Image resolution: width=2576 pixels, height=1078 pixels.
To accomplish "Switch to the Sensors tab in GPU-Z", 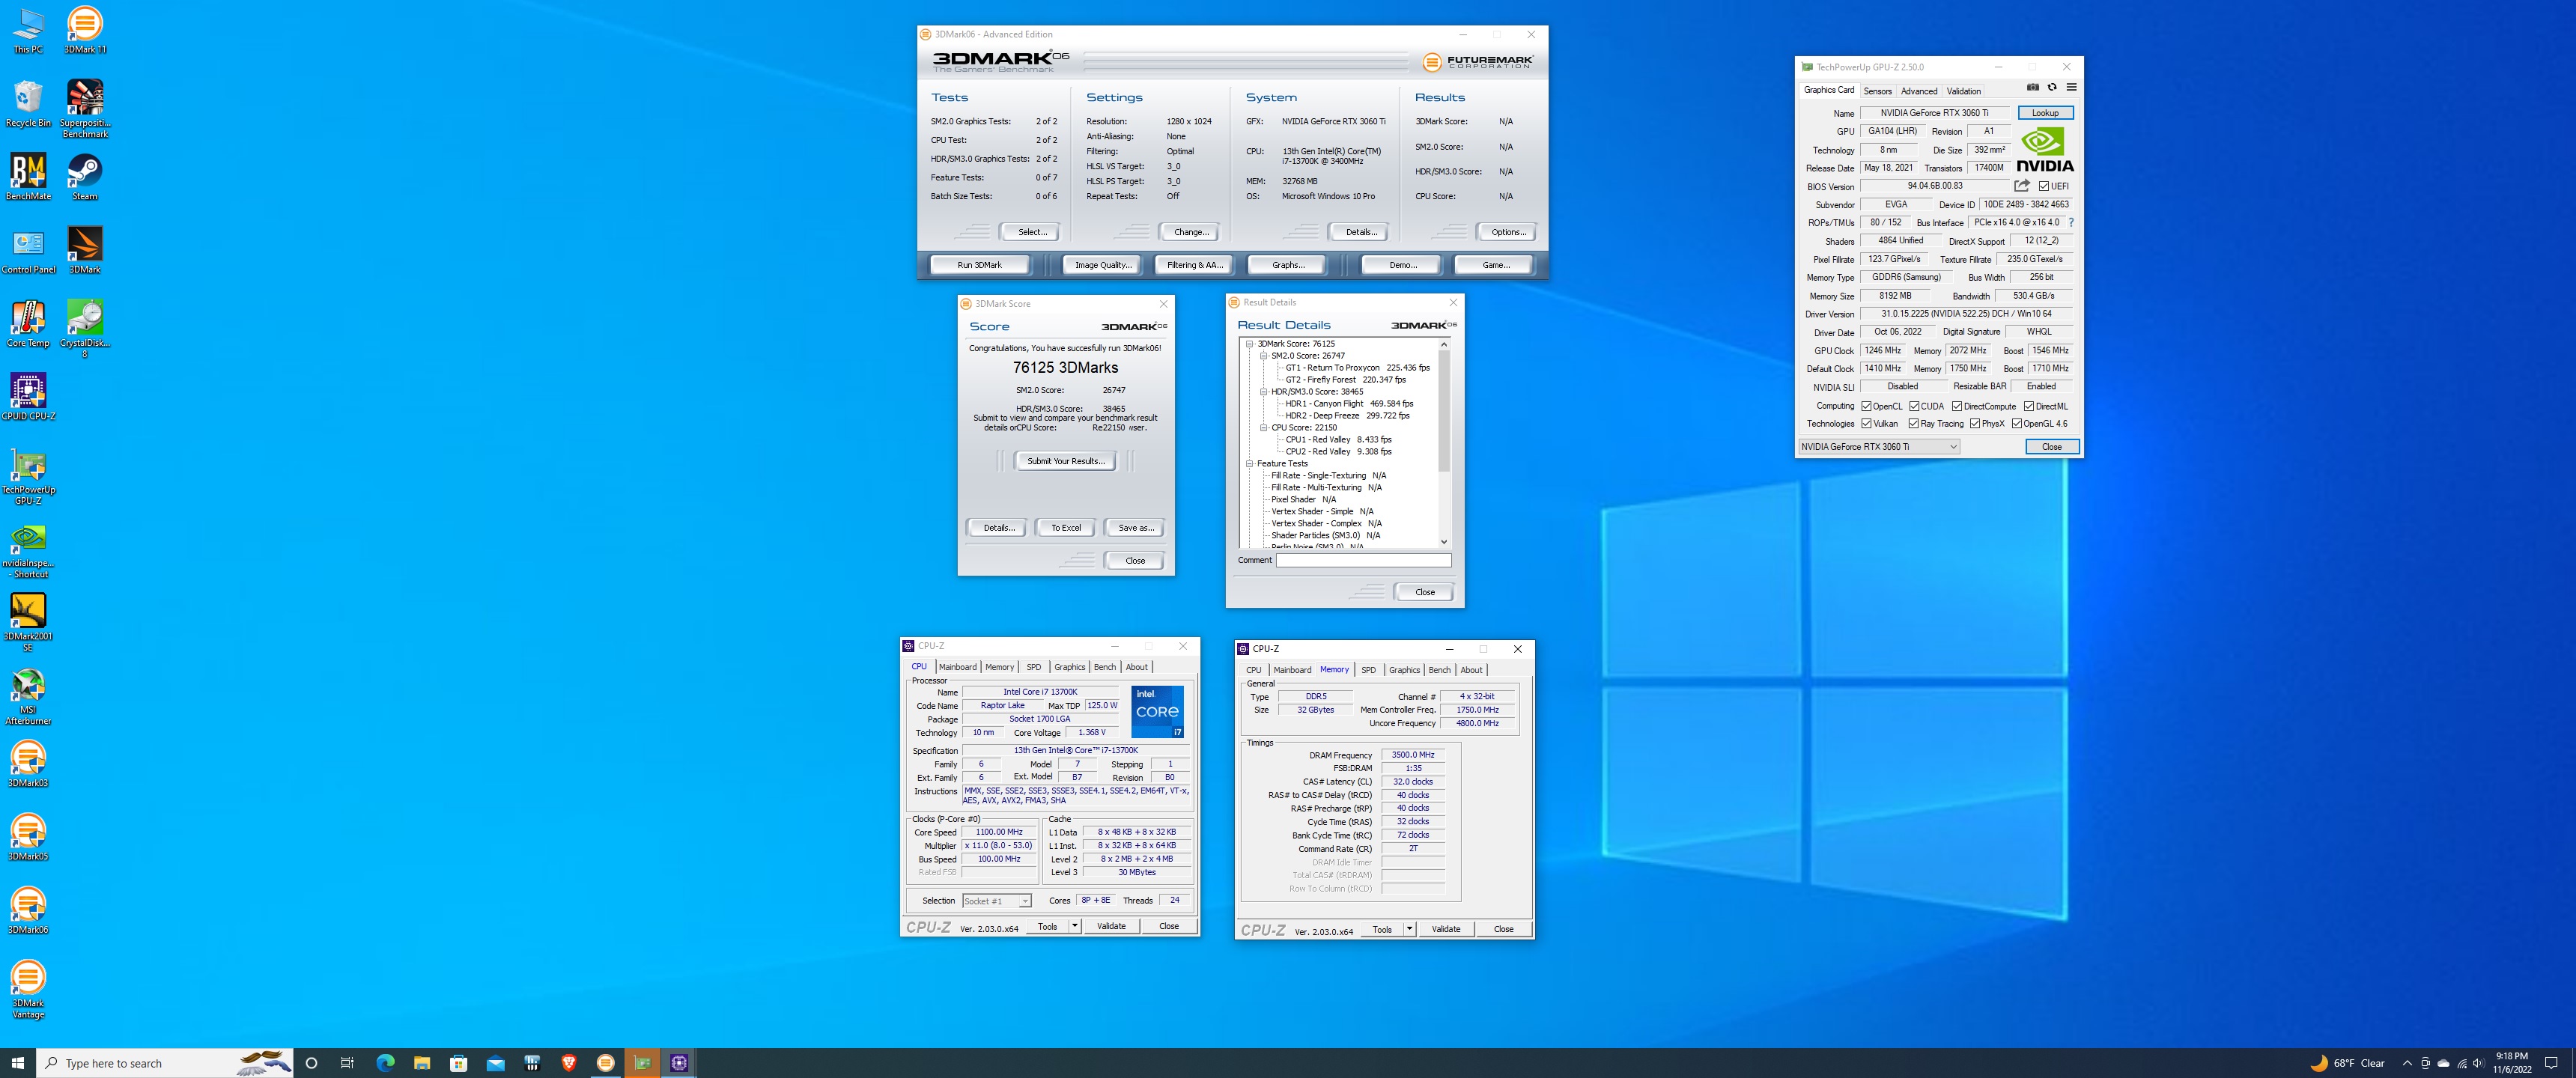I will coord(1877,91).
